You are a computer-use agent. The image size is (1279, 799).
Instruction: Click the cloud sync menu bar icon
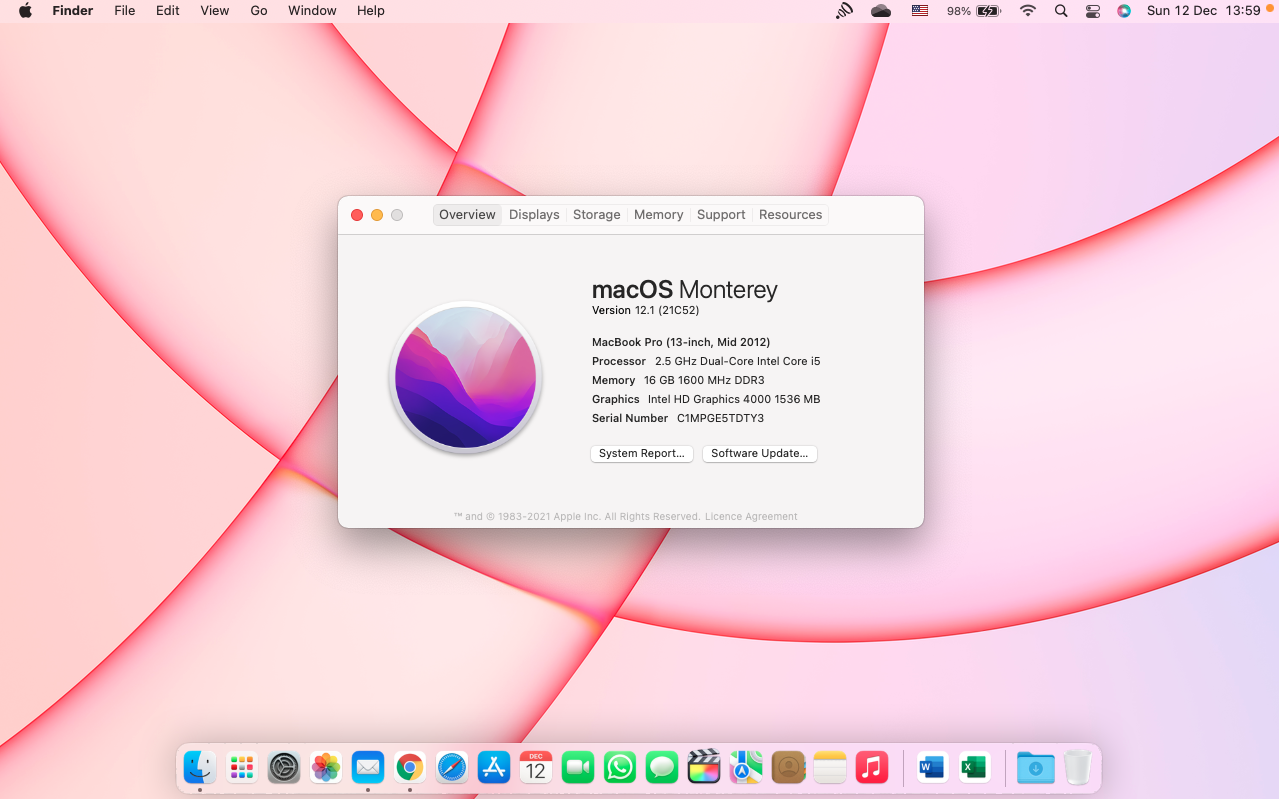pos(881,11)
